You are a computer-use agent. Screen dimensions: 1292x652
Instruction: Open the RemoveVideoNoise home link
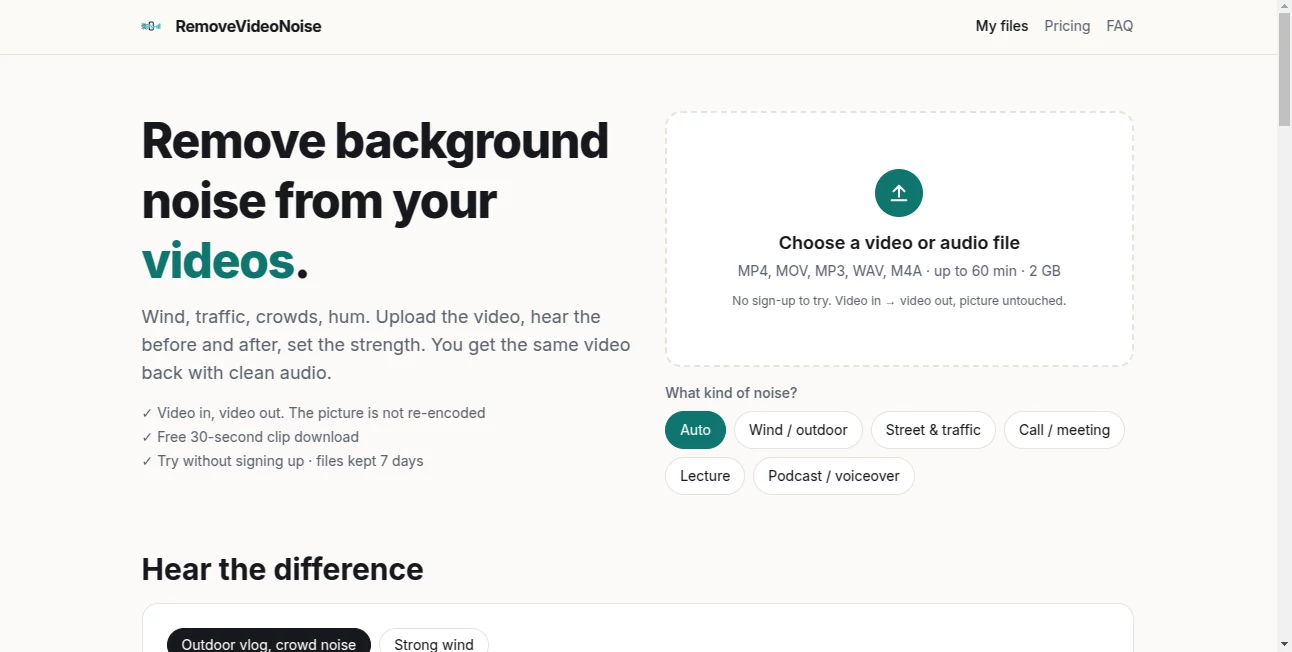(x=231, y=26)
